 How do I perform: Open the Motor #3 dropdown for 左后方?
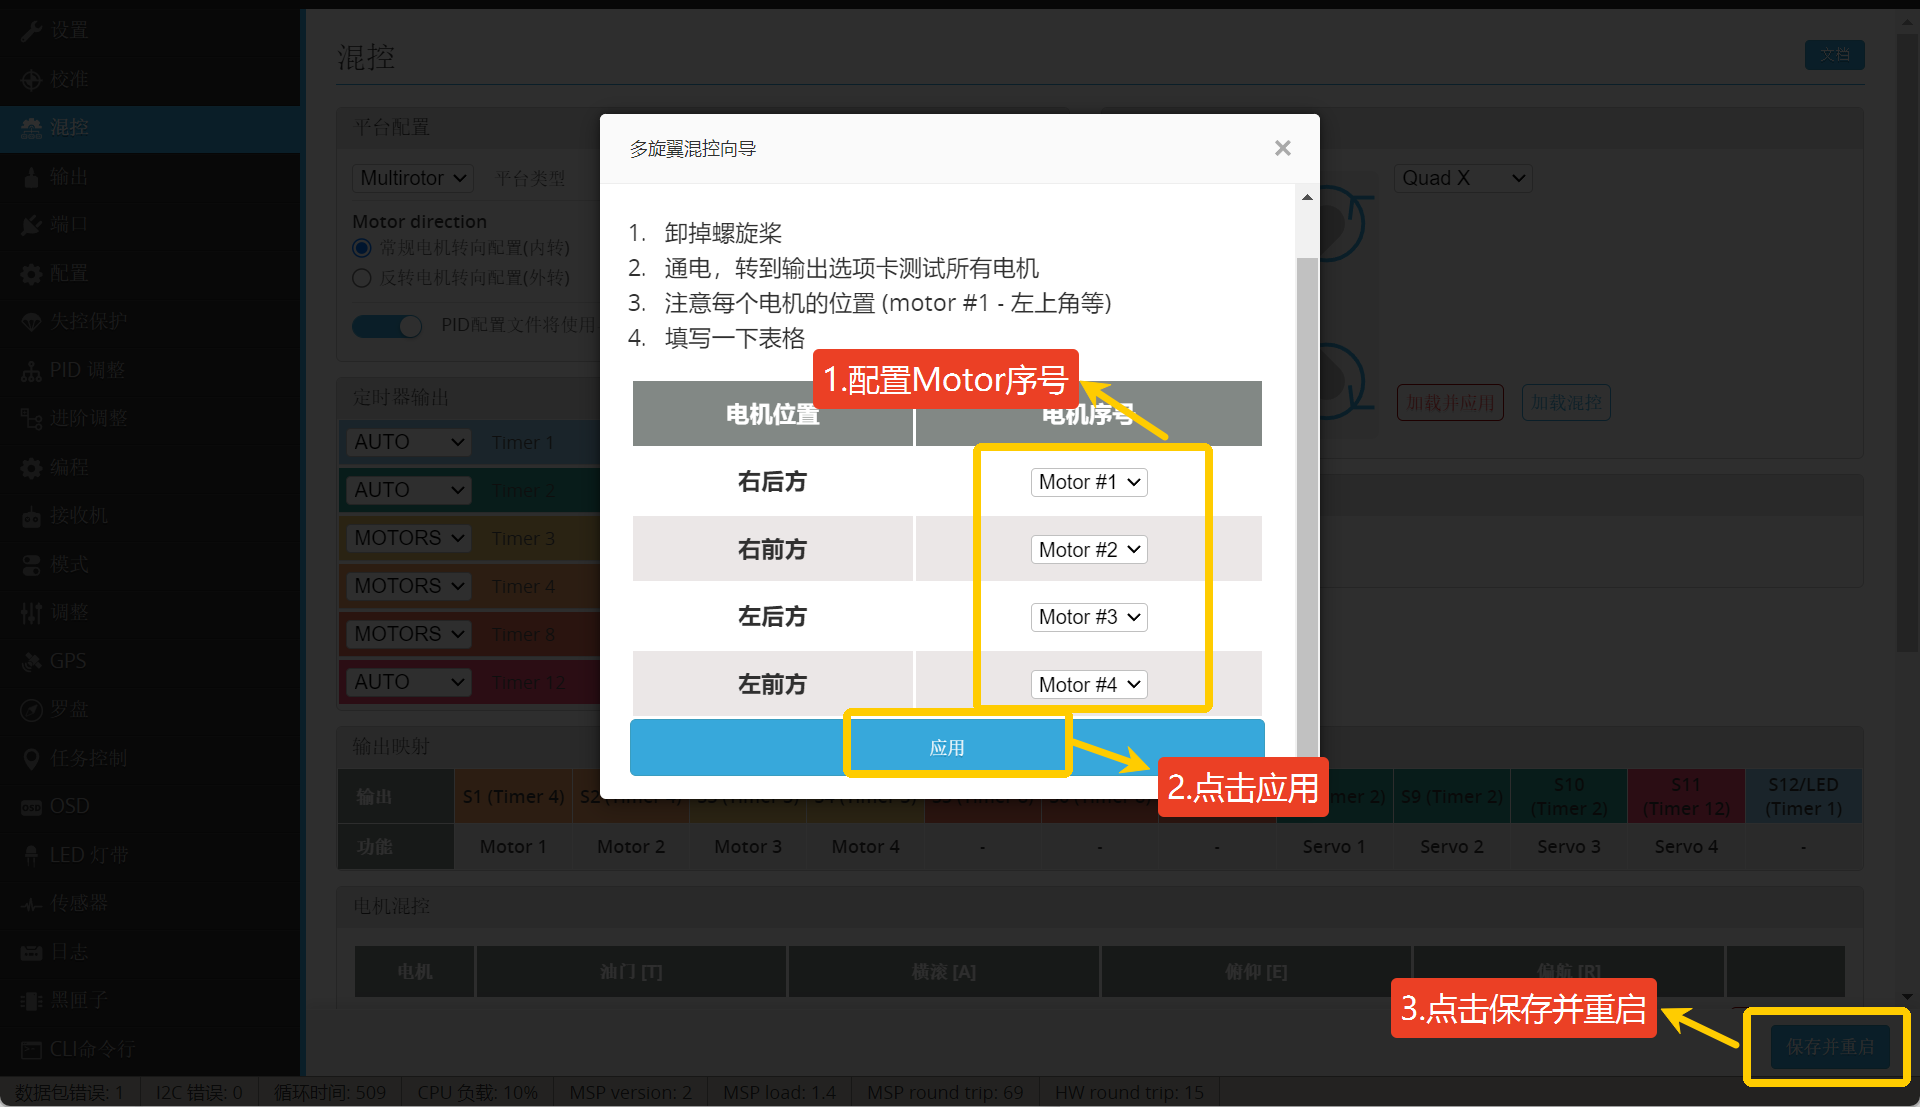pos(1088,617)
